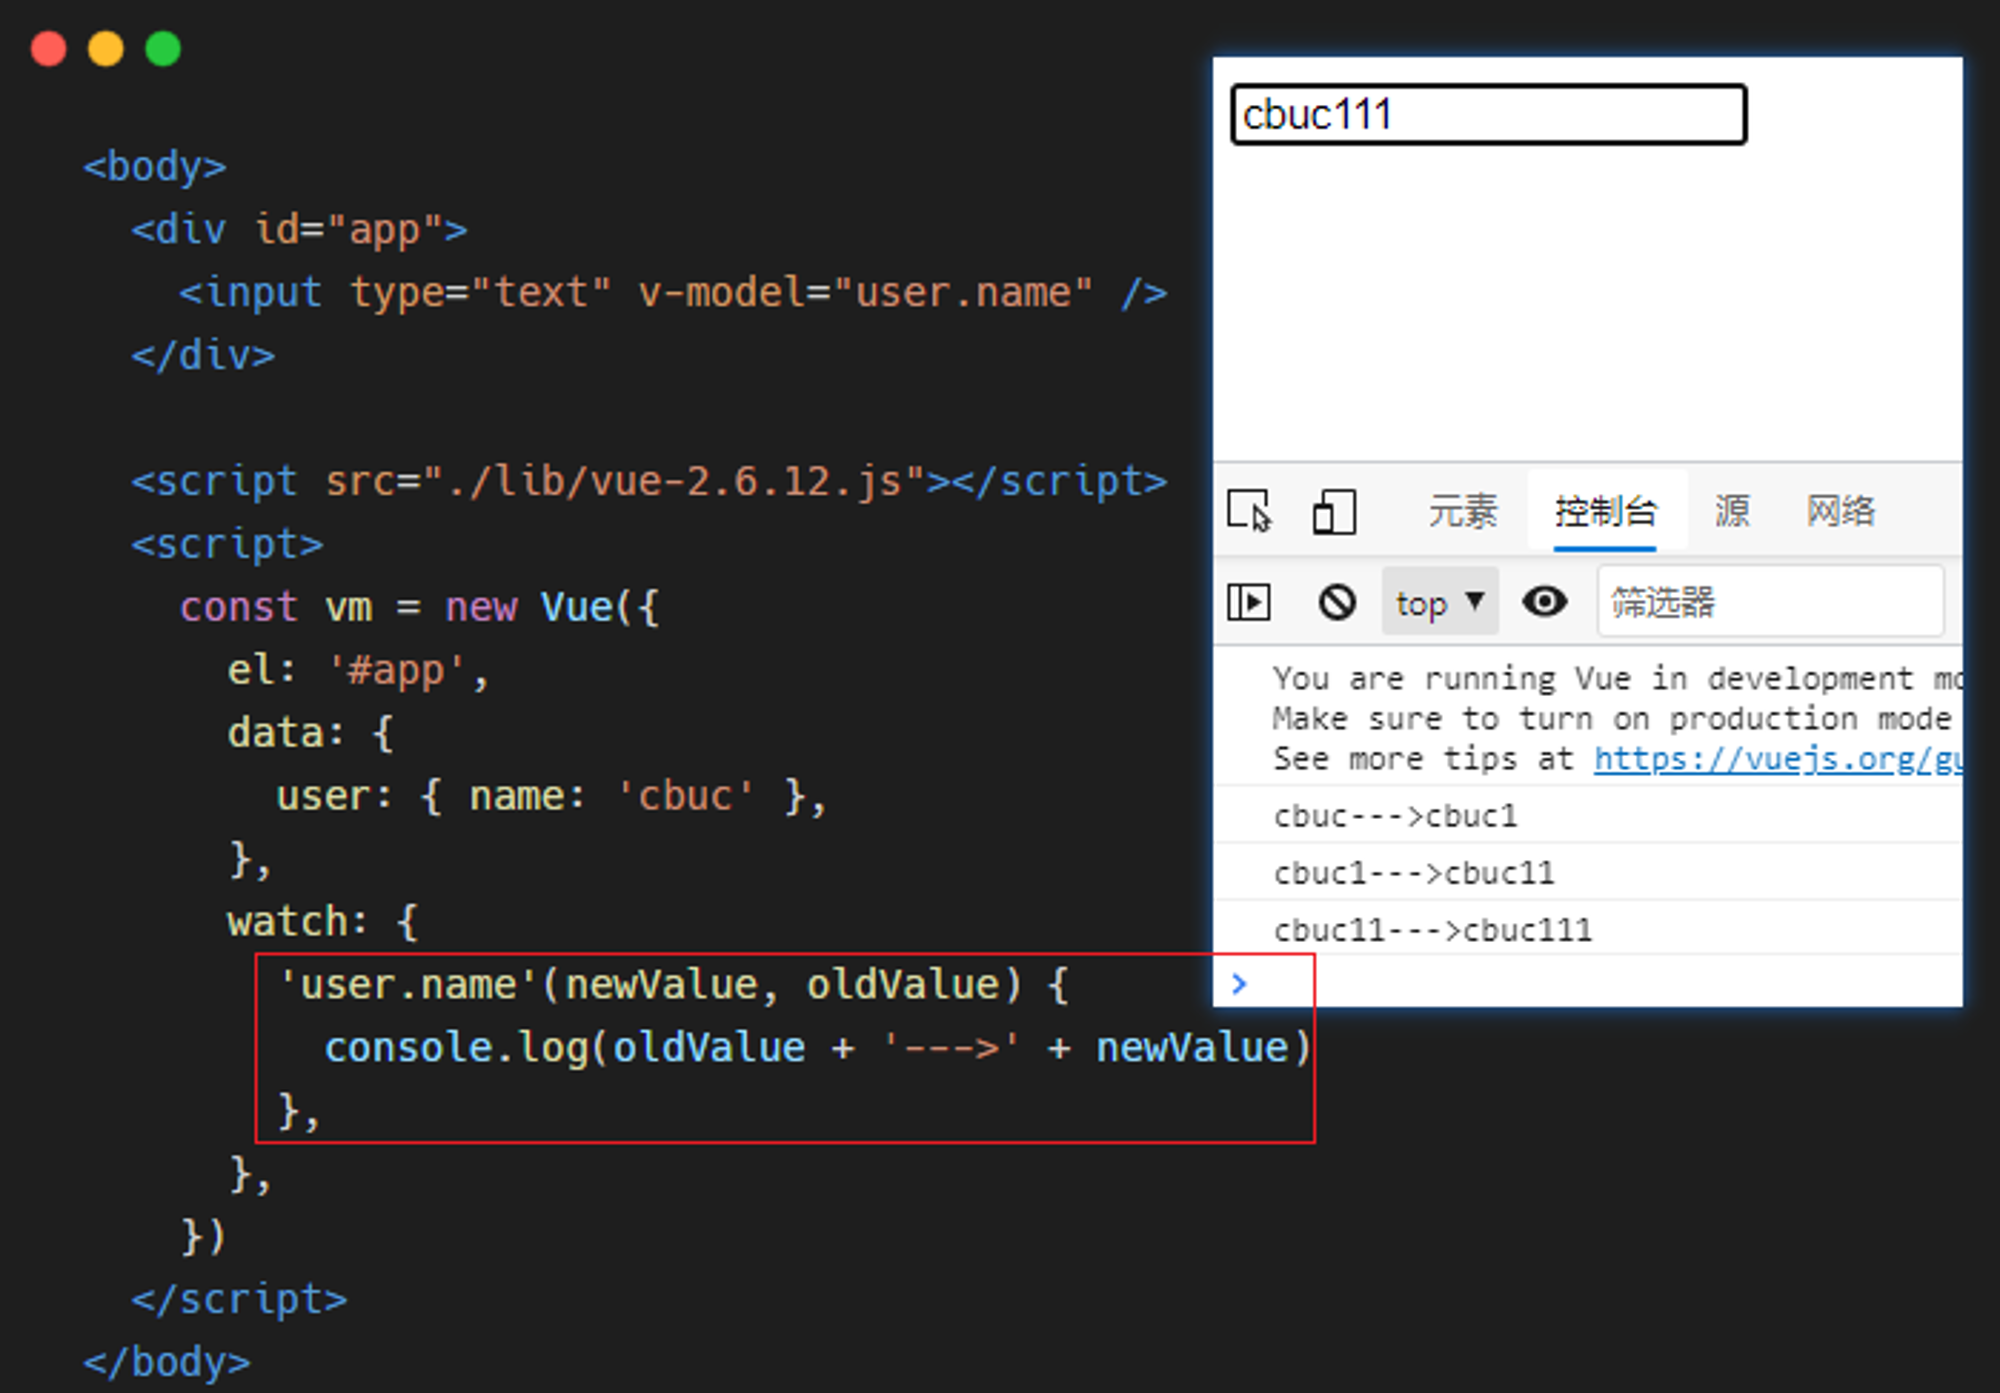Click the 'Make sure to turn on production mode' line
This screenshot has height=1393, width=2000.
click(x=1612, y=719)
